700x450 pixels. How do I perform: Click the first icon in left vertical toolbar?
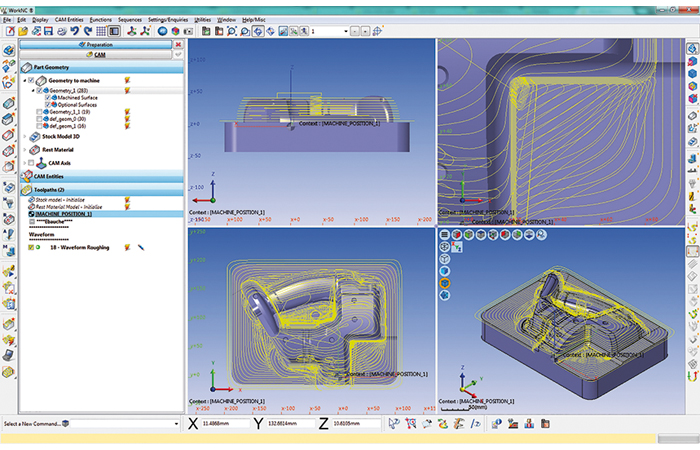point(8,50)
